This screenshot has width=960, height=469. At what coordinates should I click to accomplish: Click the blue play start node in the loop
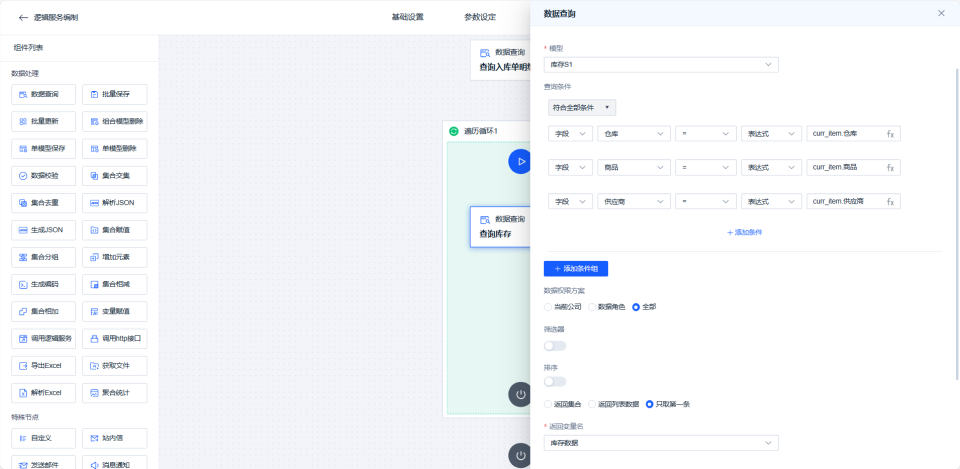pos(520,162)
